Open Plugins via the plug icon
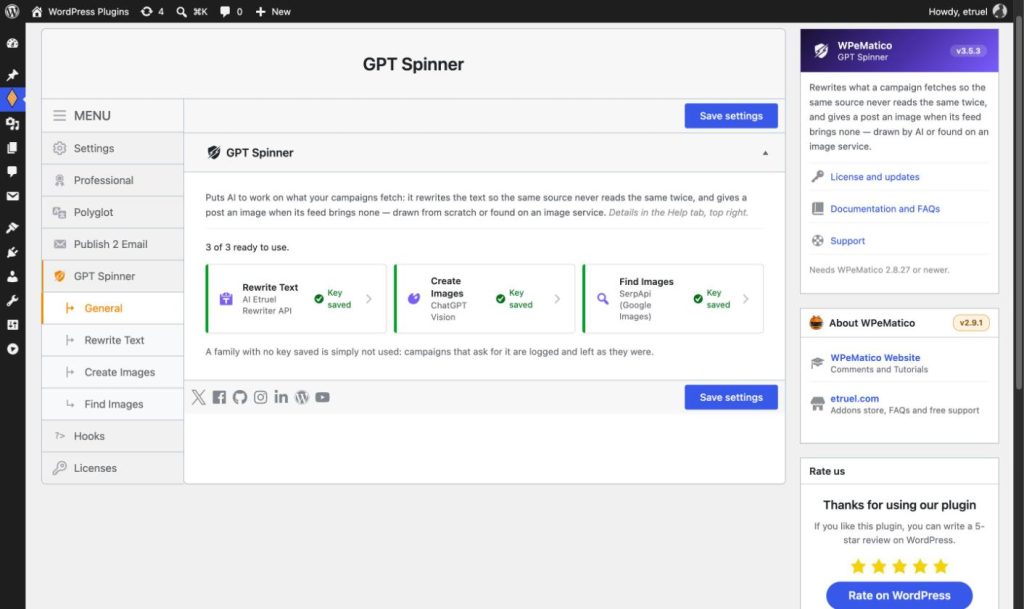The height and width of the screenshot is (609, 1024). pyautogui.click(x=12, y=252)
